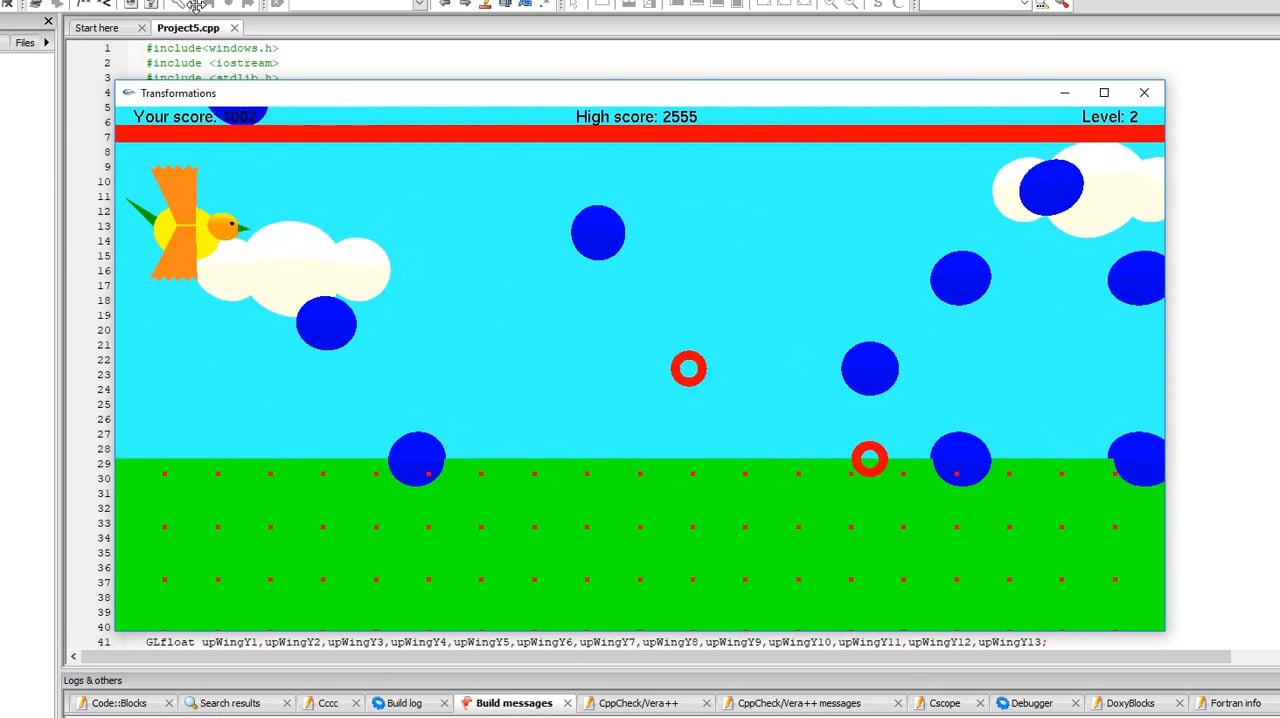Close the Project5.cpp tab

tap(235, 28)
